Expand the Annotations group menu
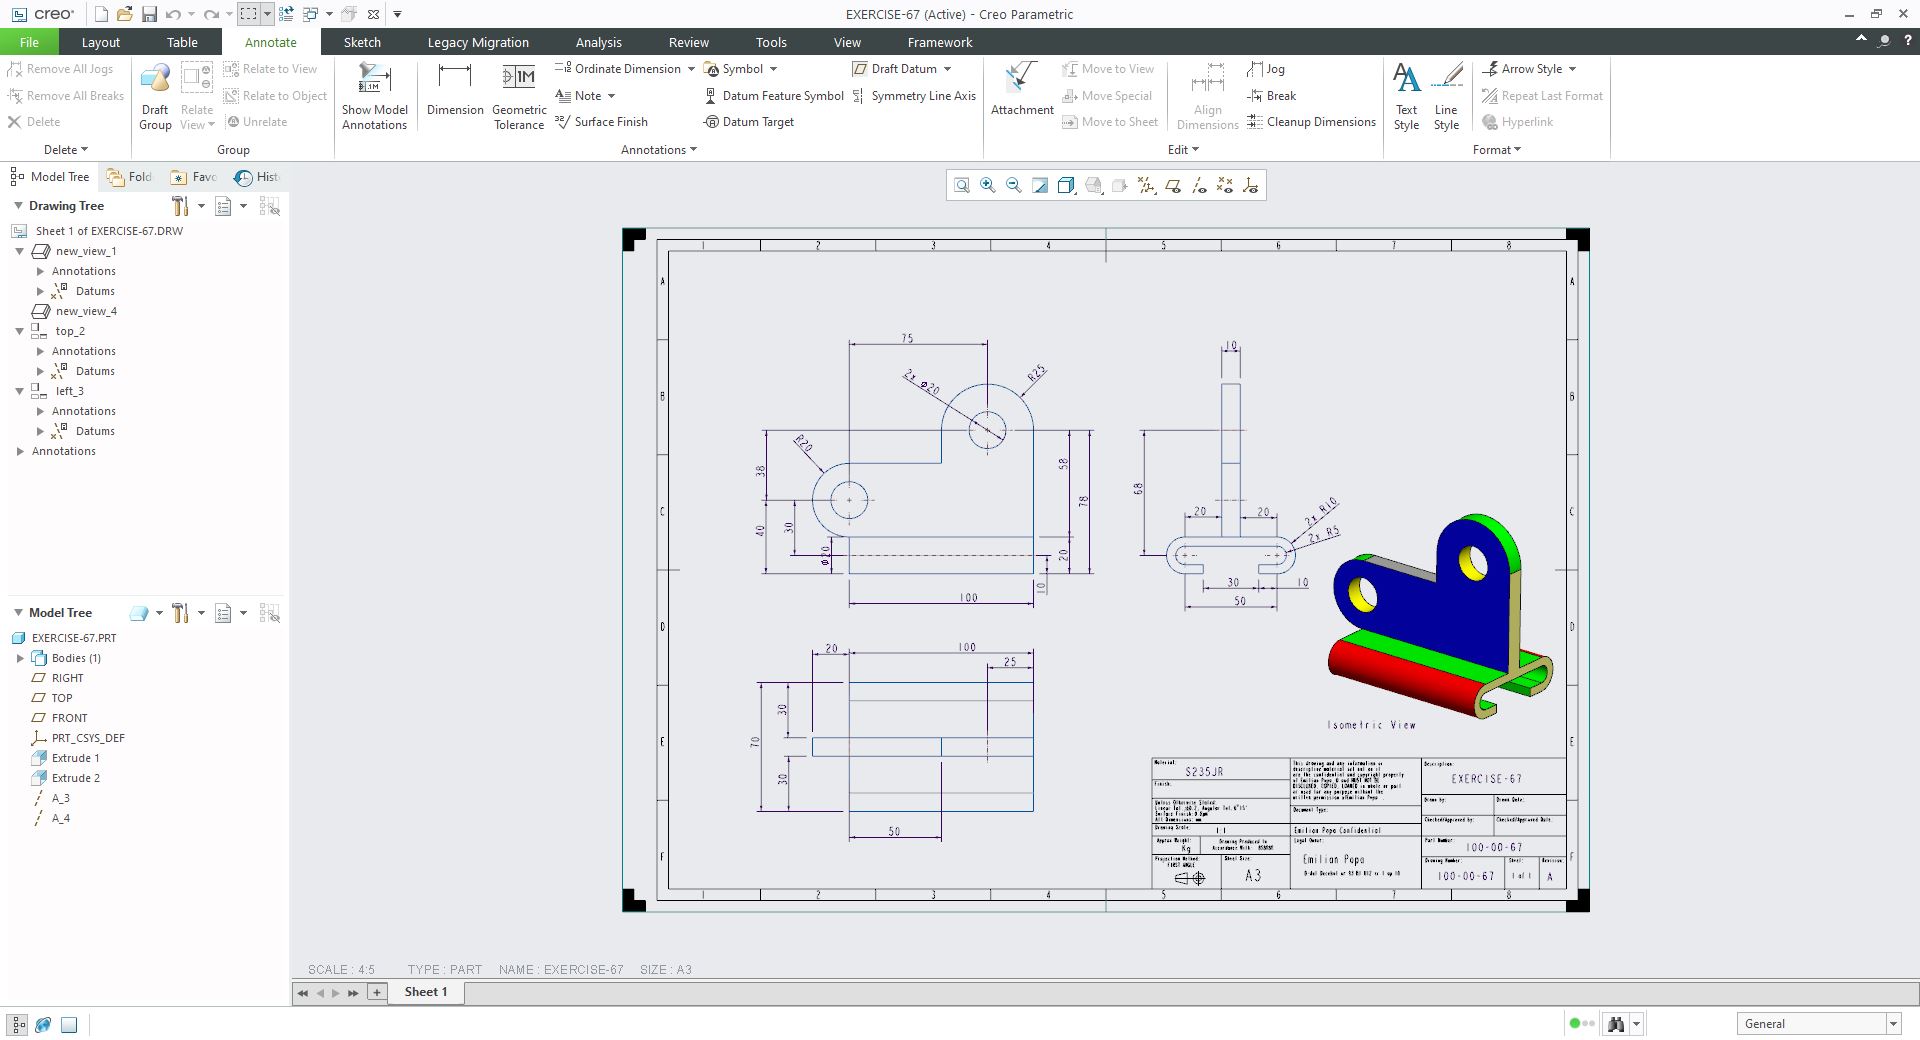1920x1040 pixels. pyautogui.click(x=659, y=150)
